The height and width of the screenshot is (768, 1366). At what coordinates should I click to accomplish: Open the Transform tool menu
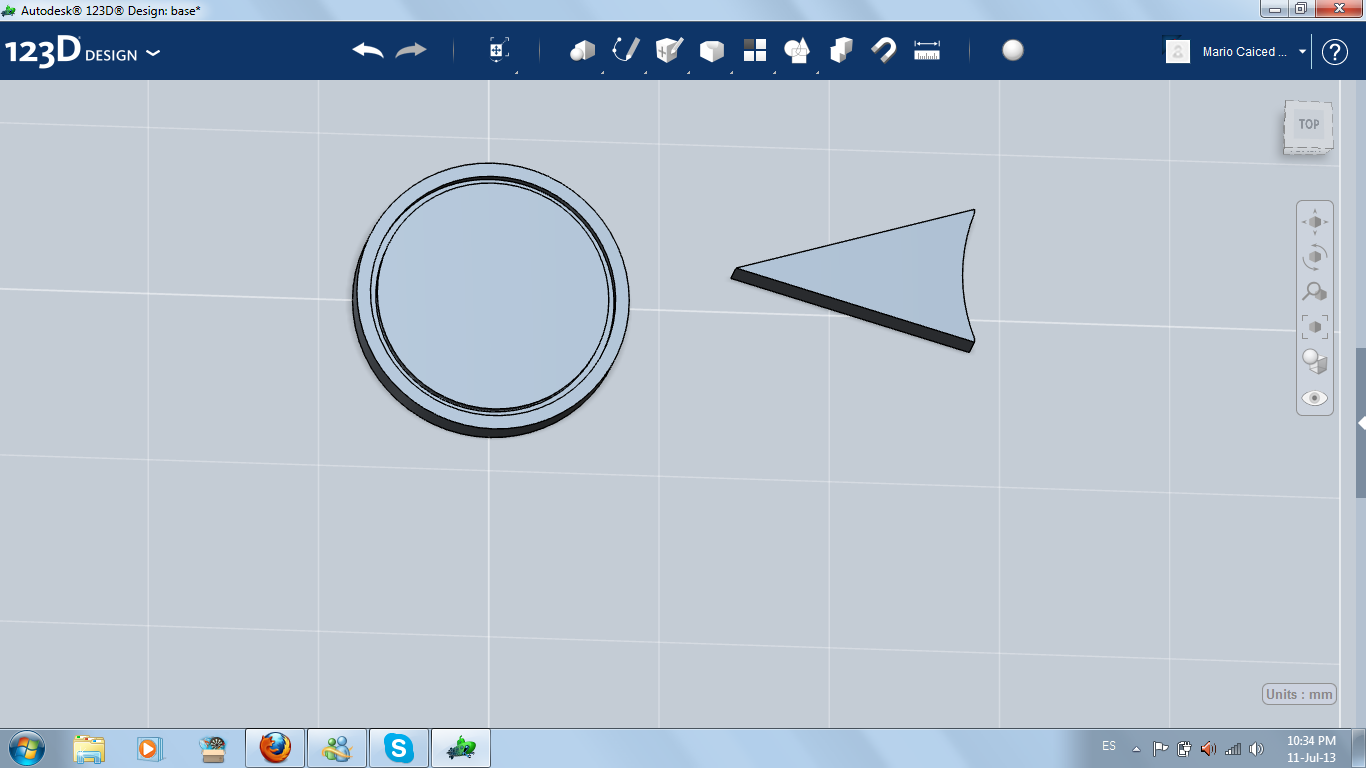pos(499,50)
